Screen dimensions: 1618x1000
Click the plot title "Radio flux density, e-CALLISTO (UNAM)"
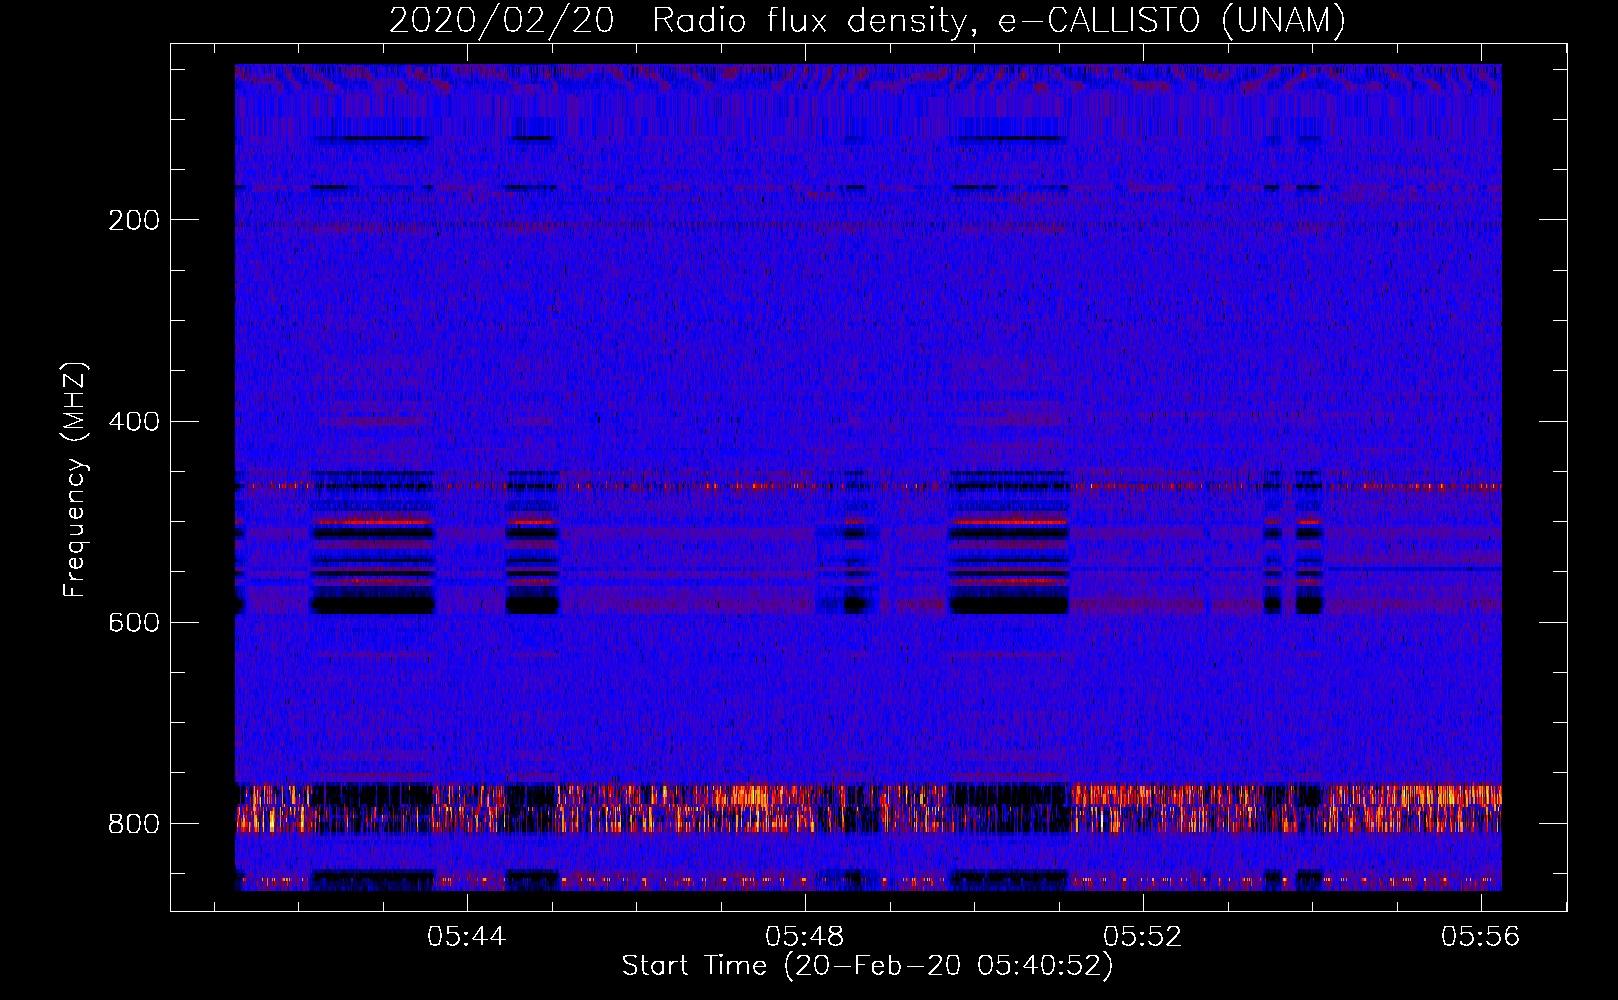click(999, 20)
